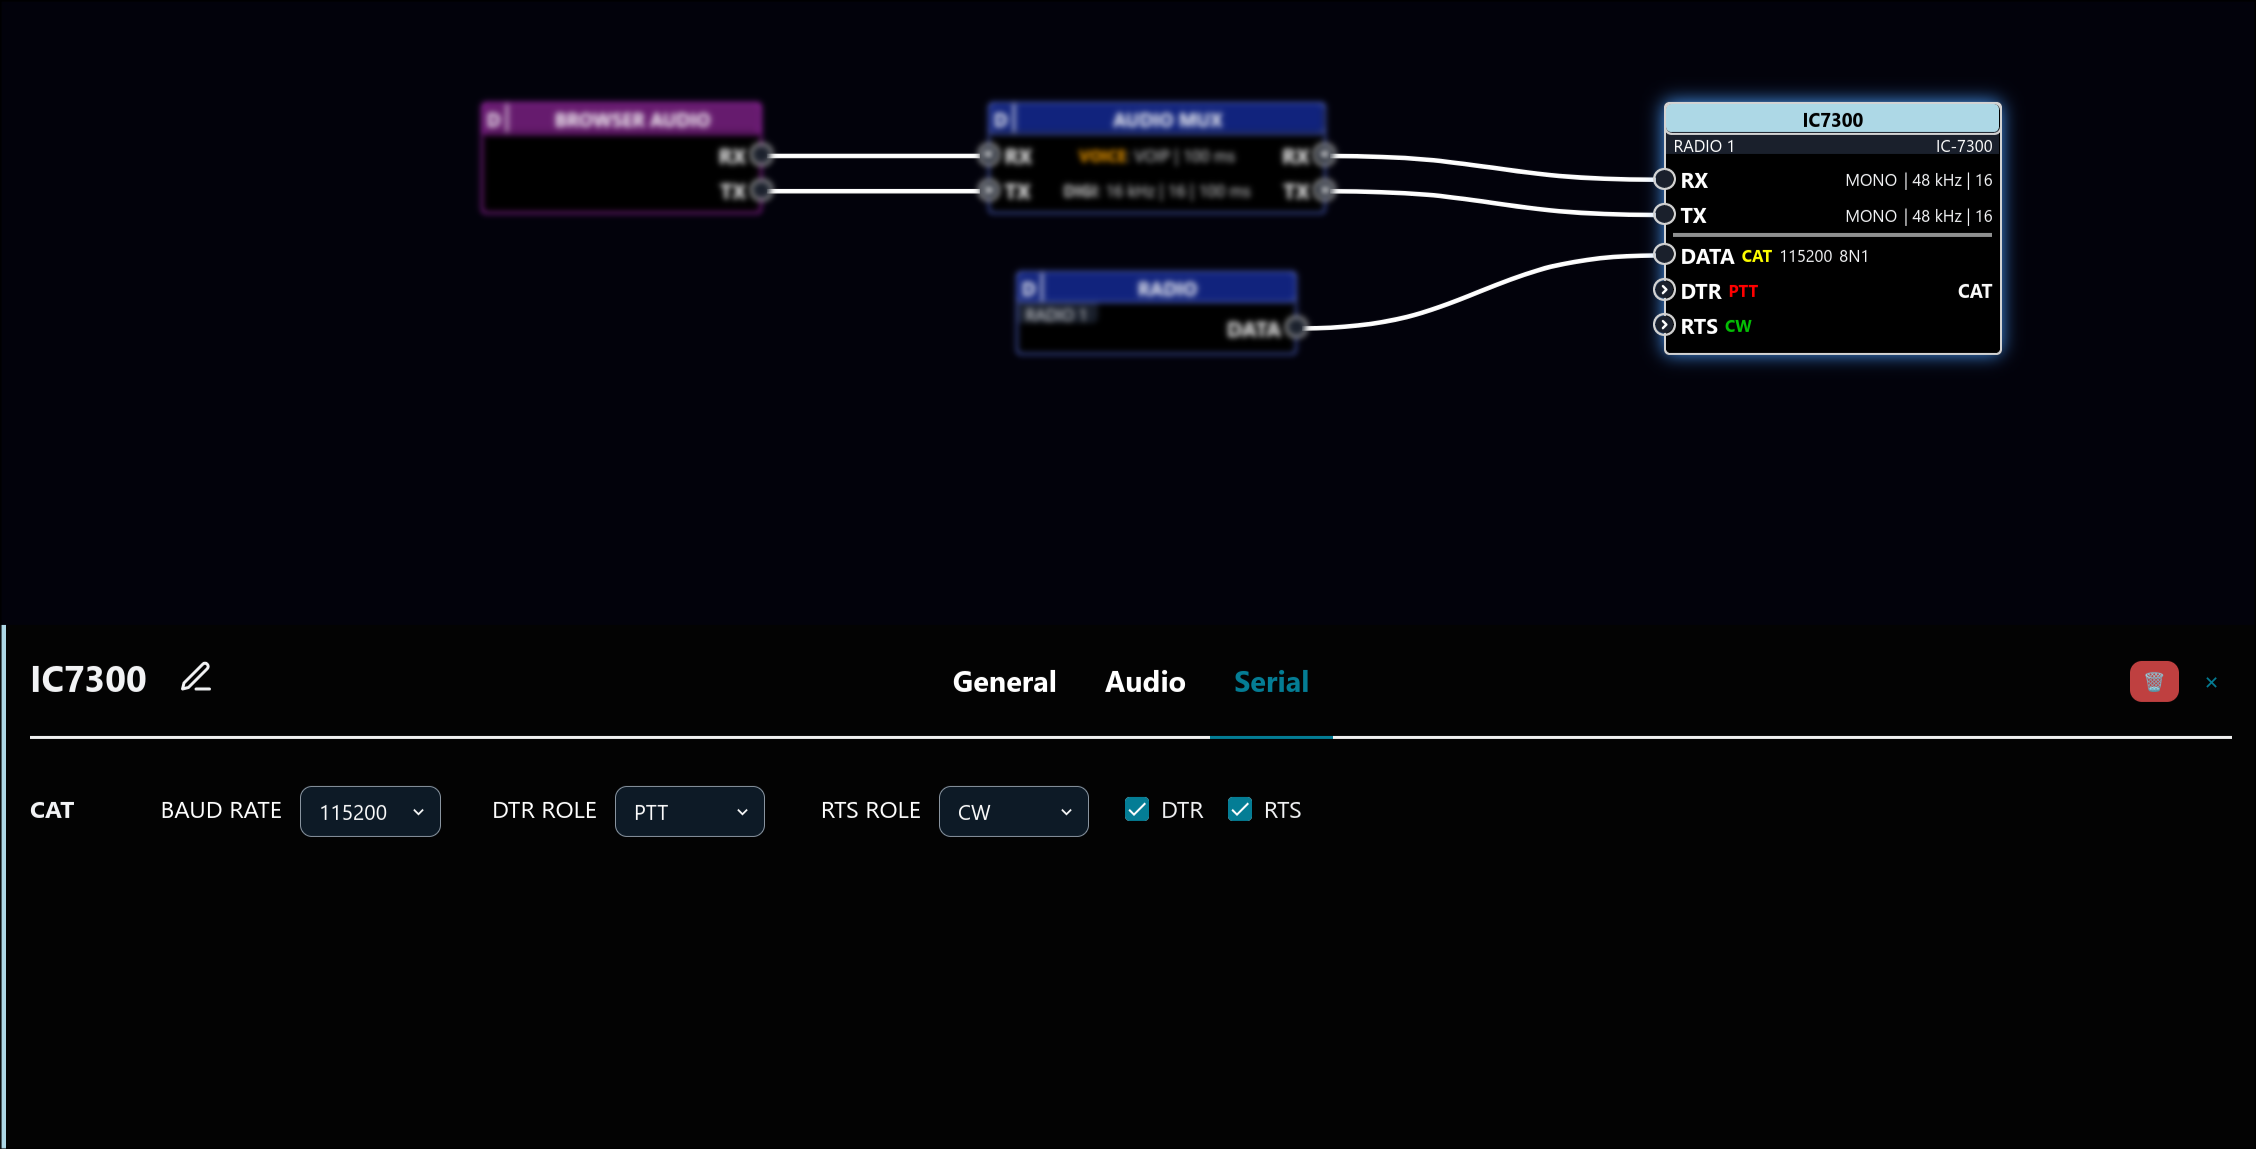Select the Browser Audio node header
The width and height of the screenshot is (2256, 1149).
coord(622,119)
